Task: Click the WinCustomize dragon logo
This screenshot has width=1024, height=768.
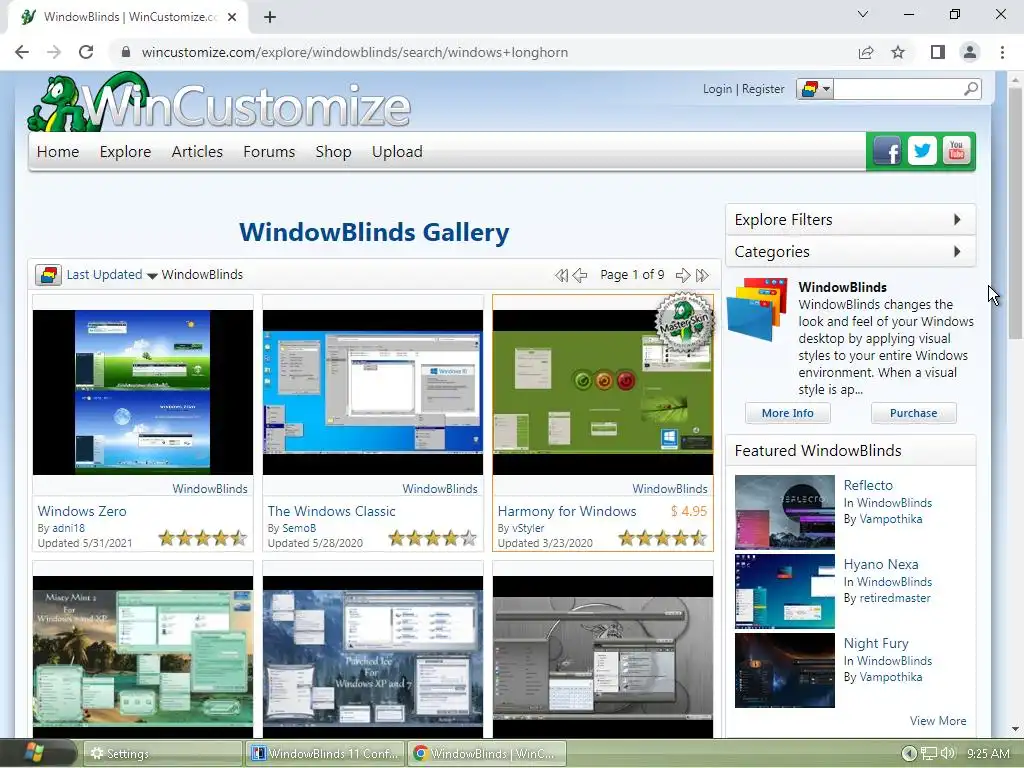Action: [x=218, y=103]
